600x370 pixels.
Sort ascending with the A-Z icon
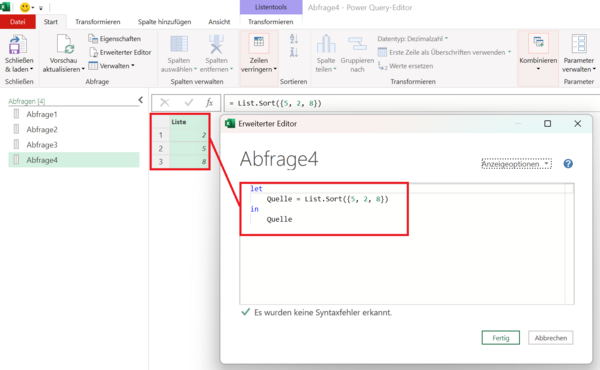(x=293, y=39)
